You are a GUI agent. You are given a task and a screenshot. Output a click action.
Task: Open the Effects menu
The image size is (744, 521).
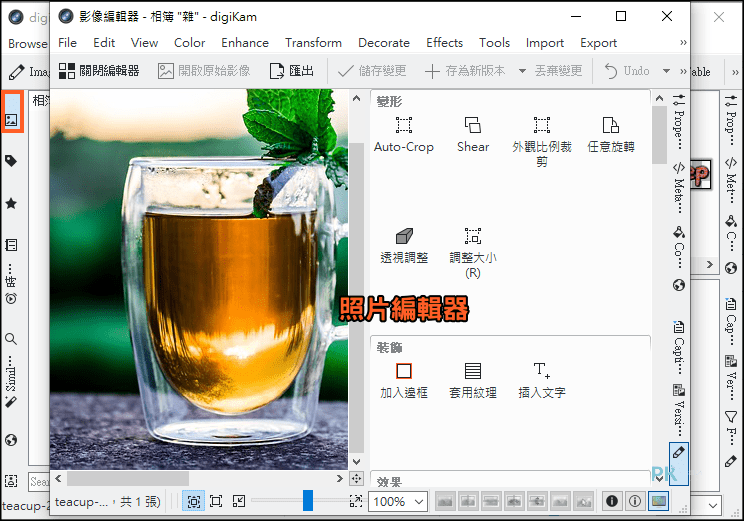(x=444, y=43)
